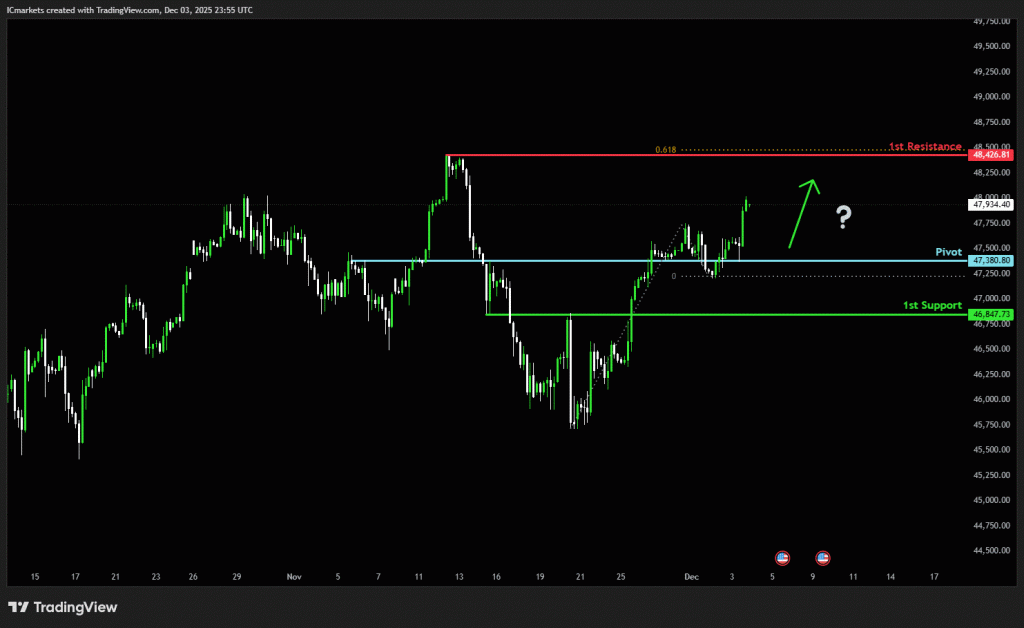Click the first US flag economic event icon
Screen dimensions: 1024x628
click(x=782, y=556)
